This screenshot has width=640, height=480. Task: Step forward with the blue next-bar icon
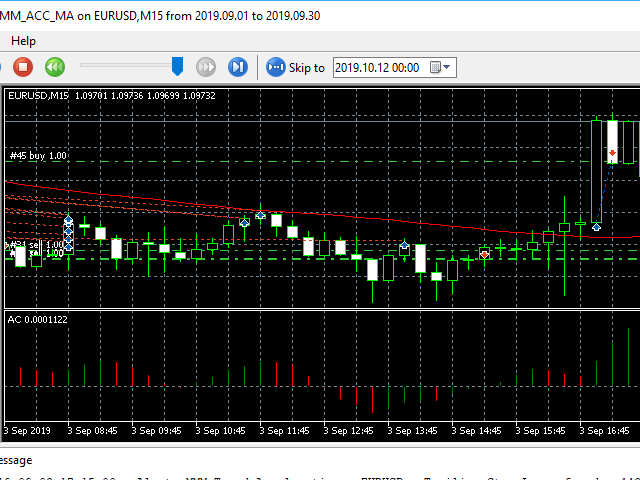[238, 67]
